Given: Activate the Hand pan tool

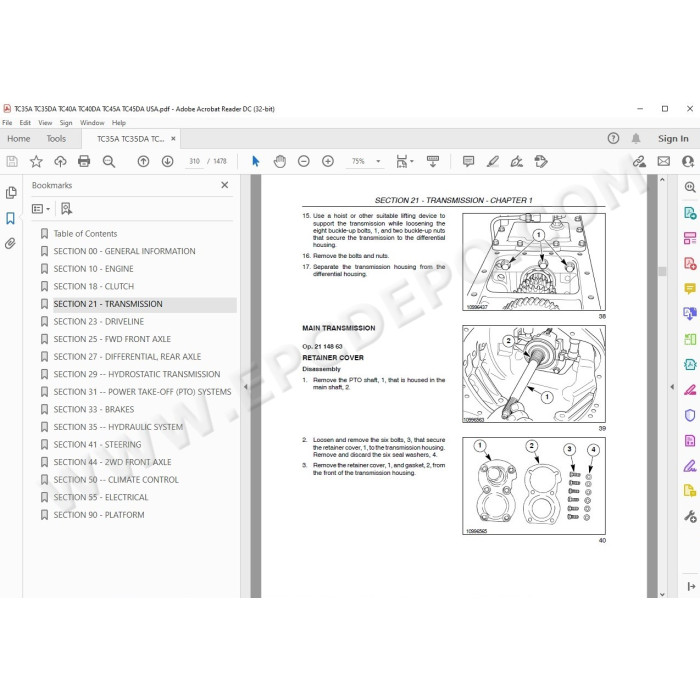Looking at the screenshot, I should (x=280, y=161).
